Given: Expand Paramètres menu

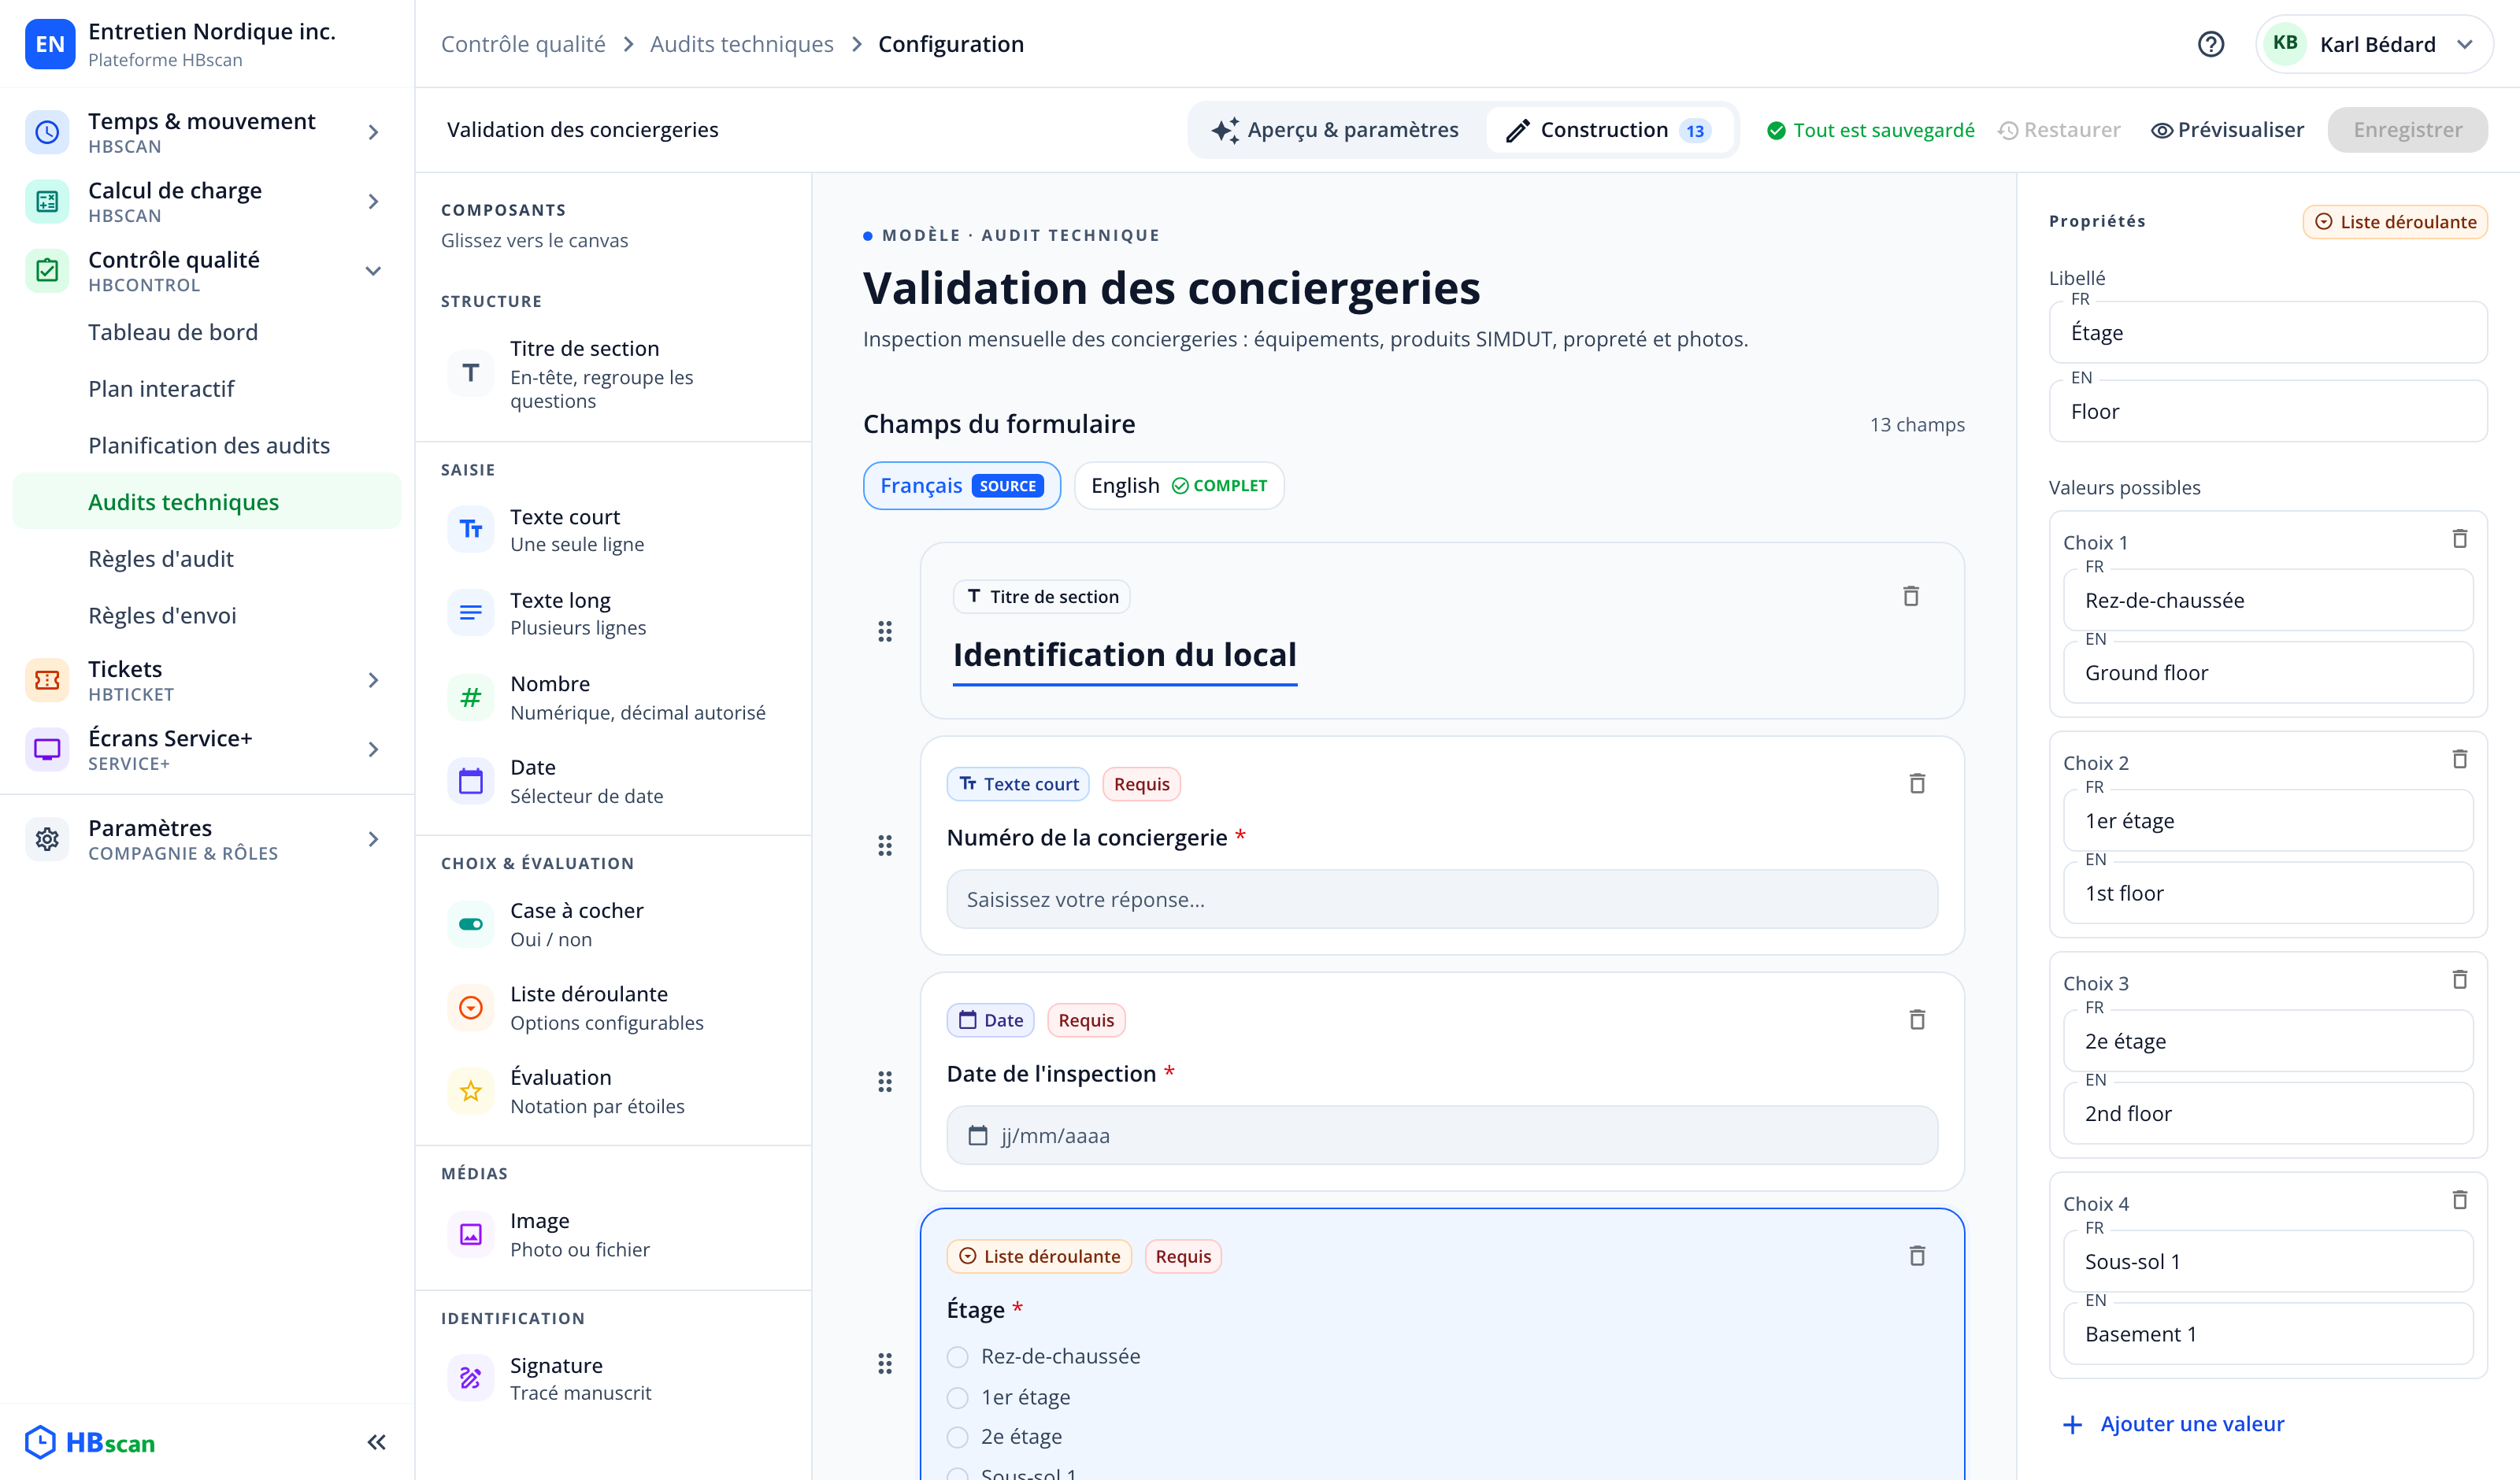Looking at the screenshot, I should [373, 839].
